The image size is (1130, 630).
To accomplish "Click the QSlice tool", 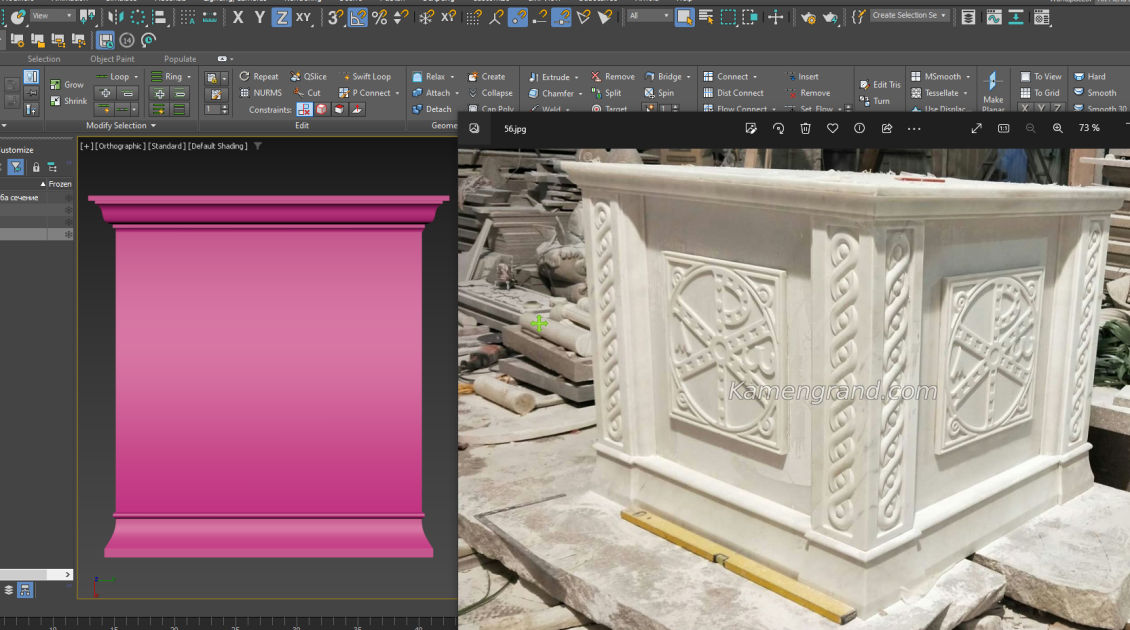I will pos(308,76).
